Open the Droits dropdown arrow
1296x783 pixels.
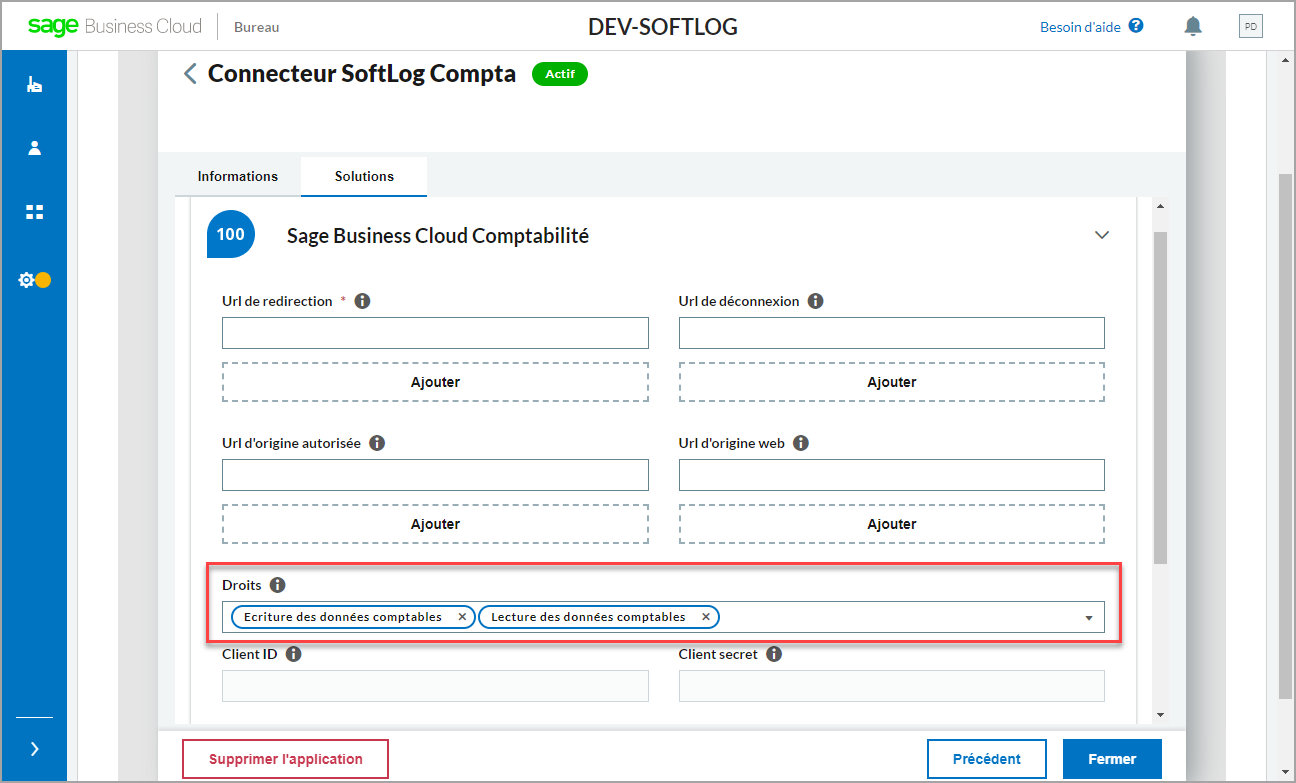tap(1089, 618)
